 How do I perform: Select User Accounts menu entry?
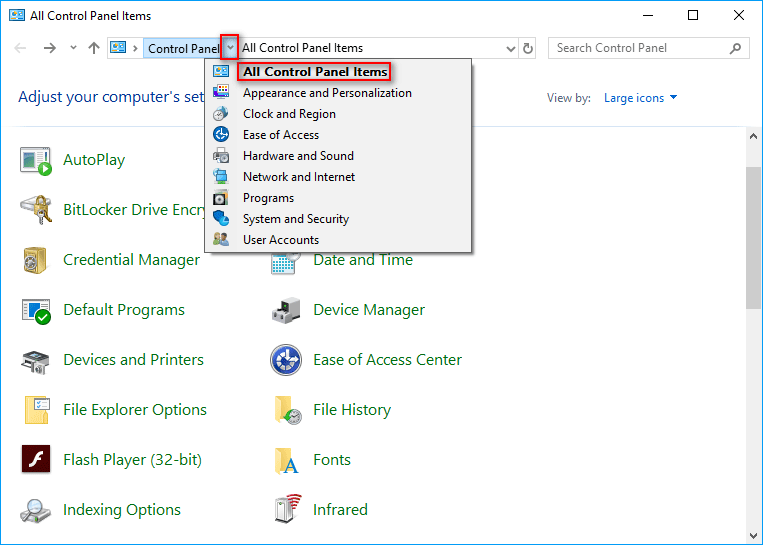tap(281, 240)
